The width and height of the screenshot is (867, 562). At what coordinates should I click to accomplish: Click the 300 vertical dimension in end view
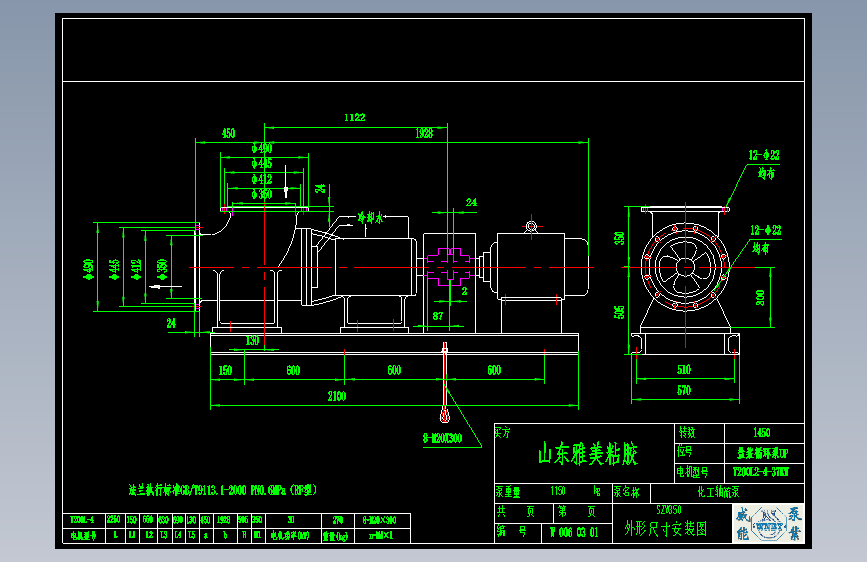point(760,298)
